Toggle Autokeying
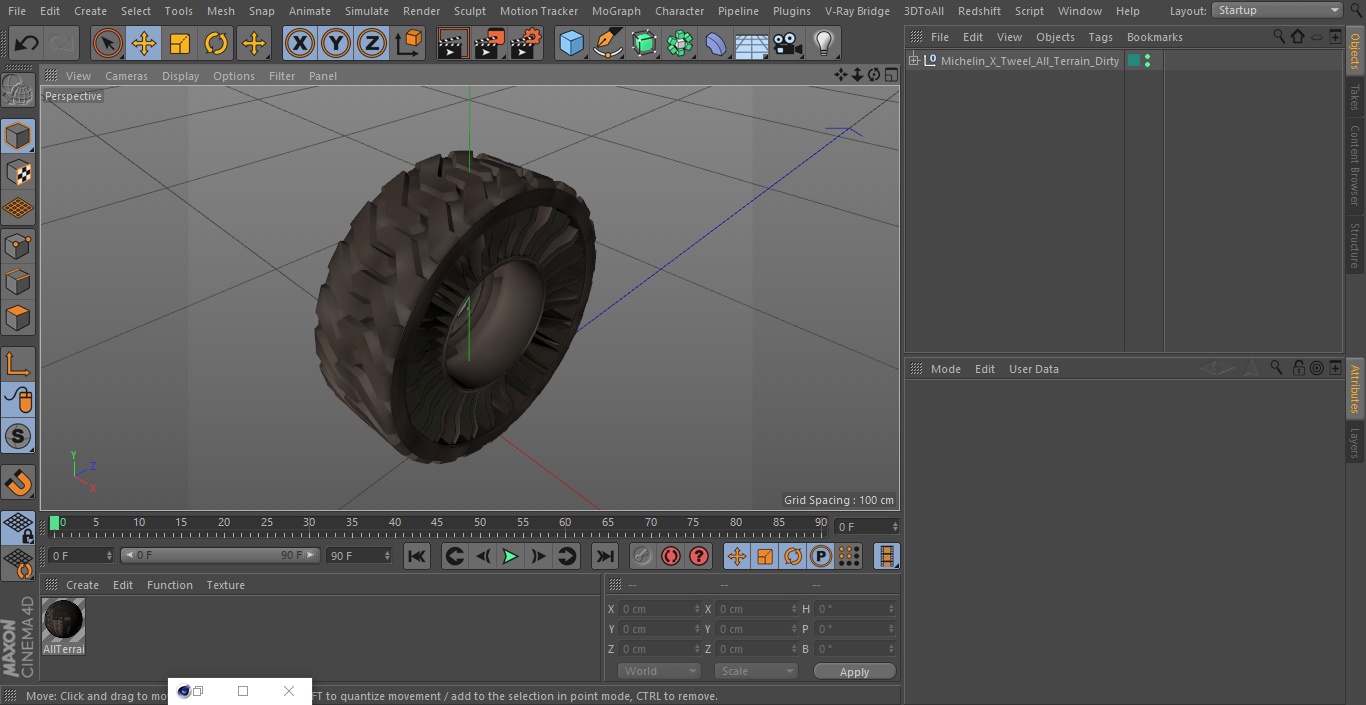This screenshot has height=705, width=1366. click(671, 556)
